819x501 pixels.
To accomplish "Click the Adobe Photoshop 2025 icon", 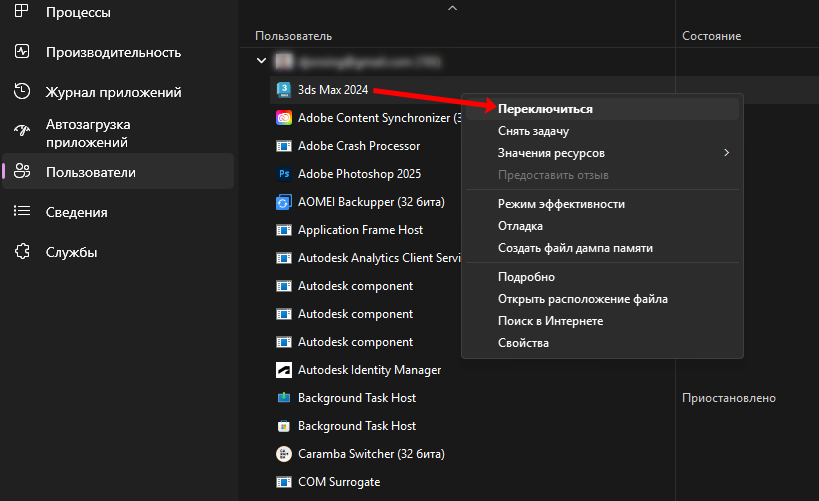I will click(282, 173).
